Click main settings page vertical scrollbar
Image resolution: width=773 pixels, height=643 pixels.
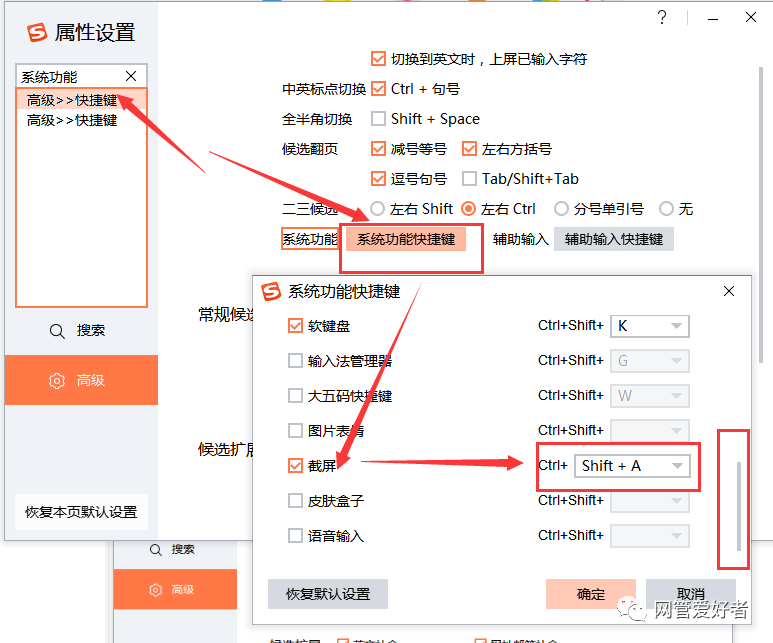761,214
